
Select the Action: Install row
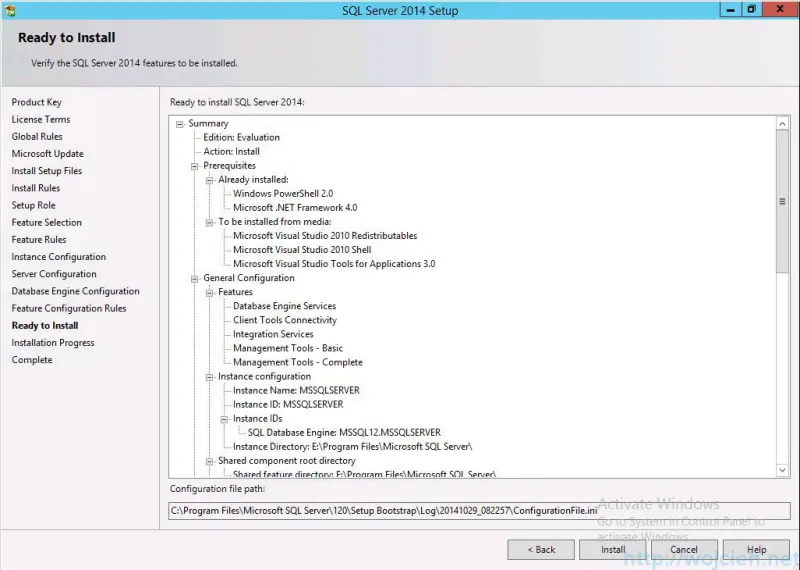tap(231, 152)
